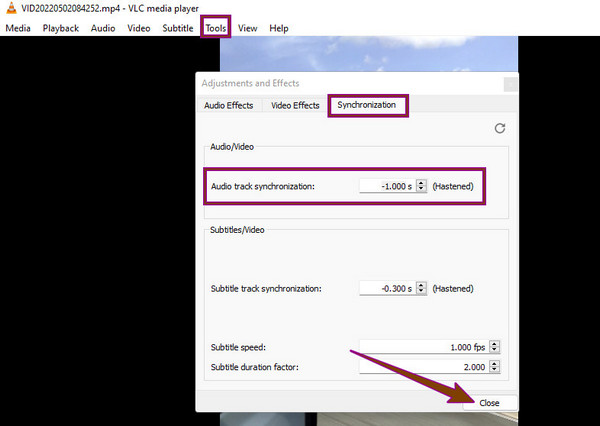600x426 pixels.
Task: Increase Subtitle duration factor with up arrow
Action: [x=494, y=364]
